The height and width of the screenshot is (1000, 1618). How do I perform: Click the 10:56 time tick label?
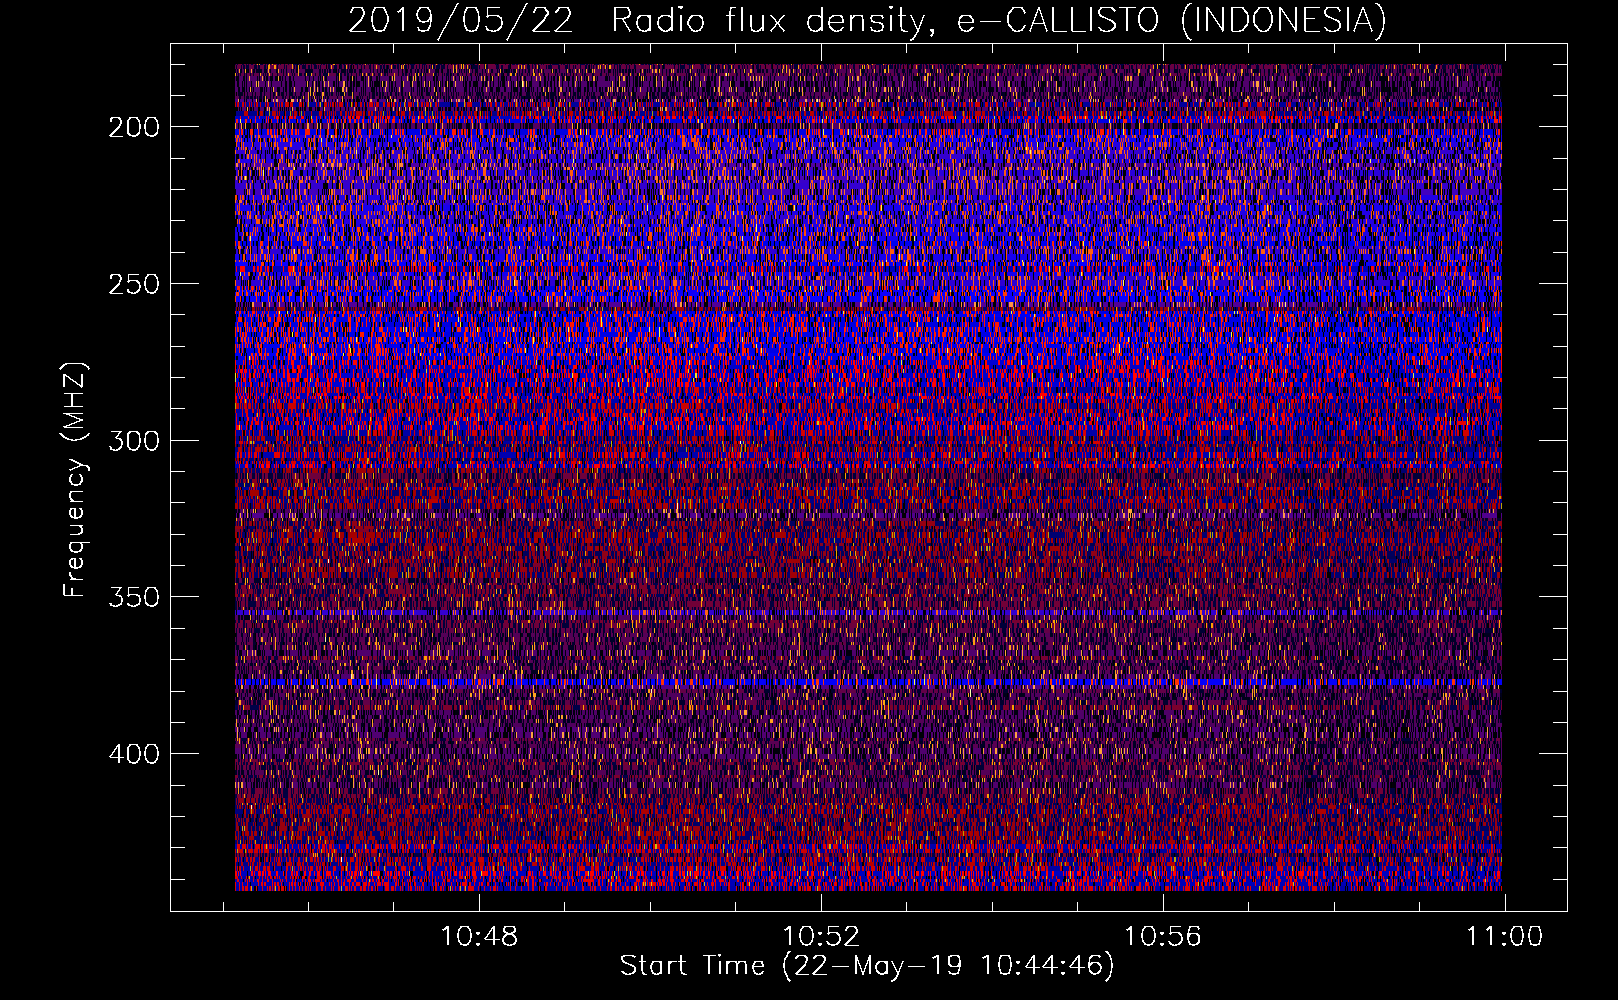click(x=1163, y=937)
